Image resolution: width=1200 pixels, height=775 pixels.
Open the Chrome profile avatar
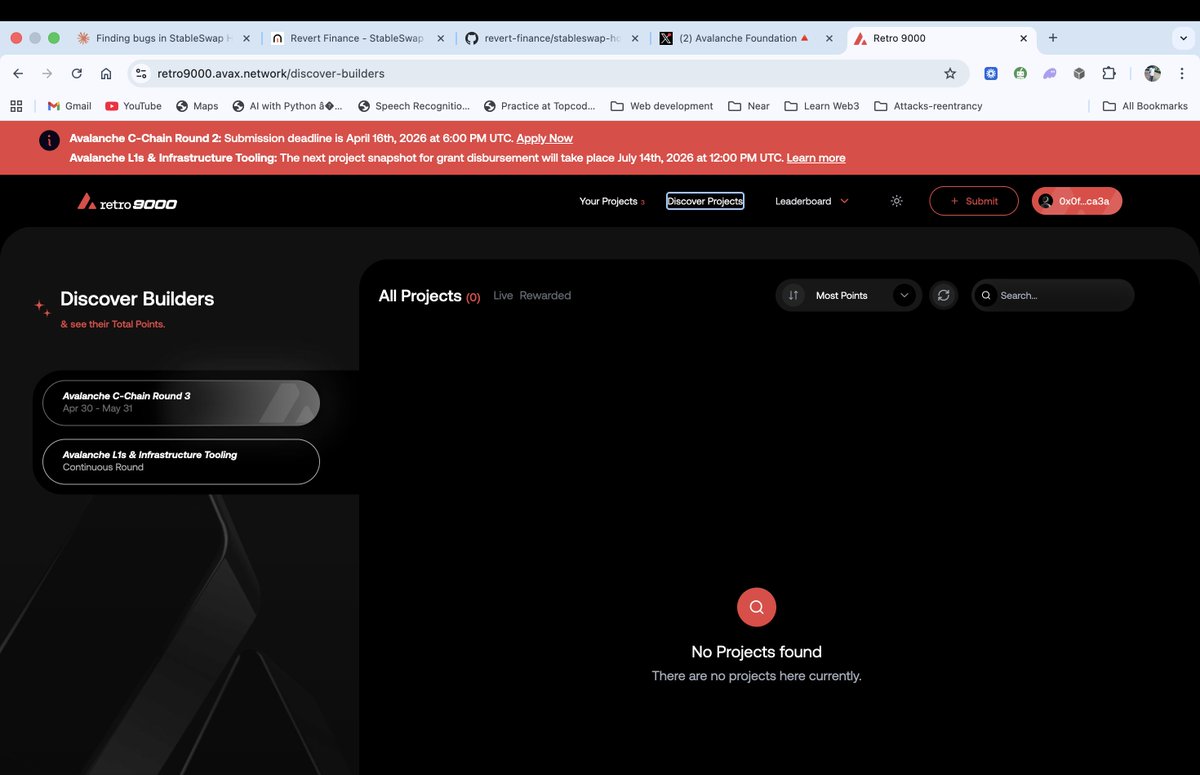coord(1152,73)
